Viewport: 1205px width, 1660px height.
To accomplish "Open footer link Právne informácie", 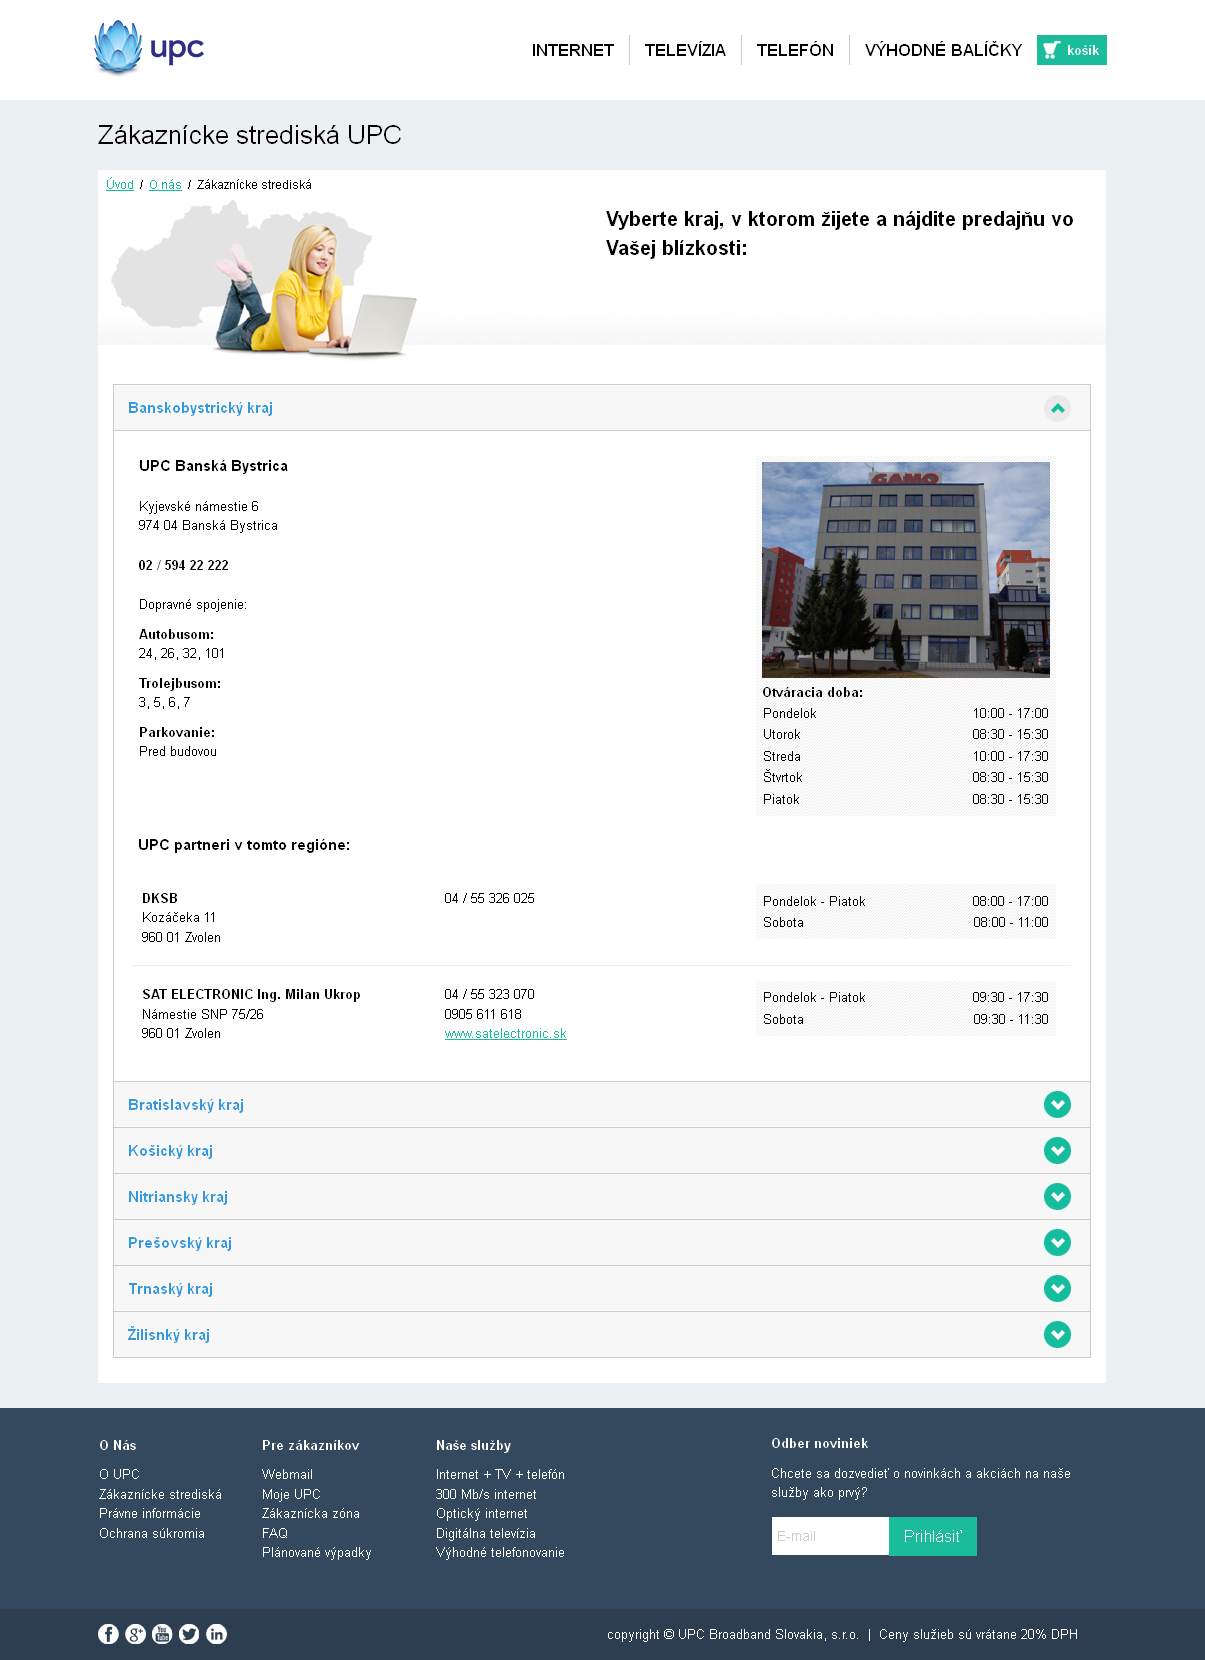I will pos(150,1514).
